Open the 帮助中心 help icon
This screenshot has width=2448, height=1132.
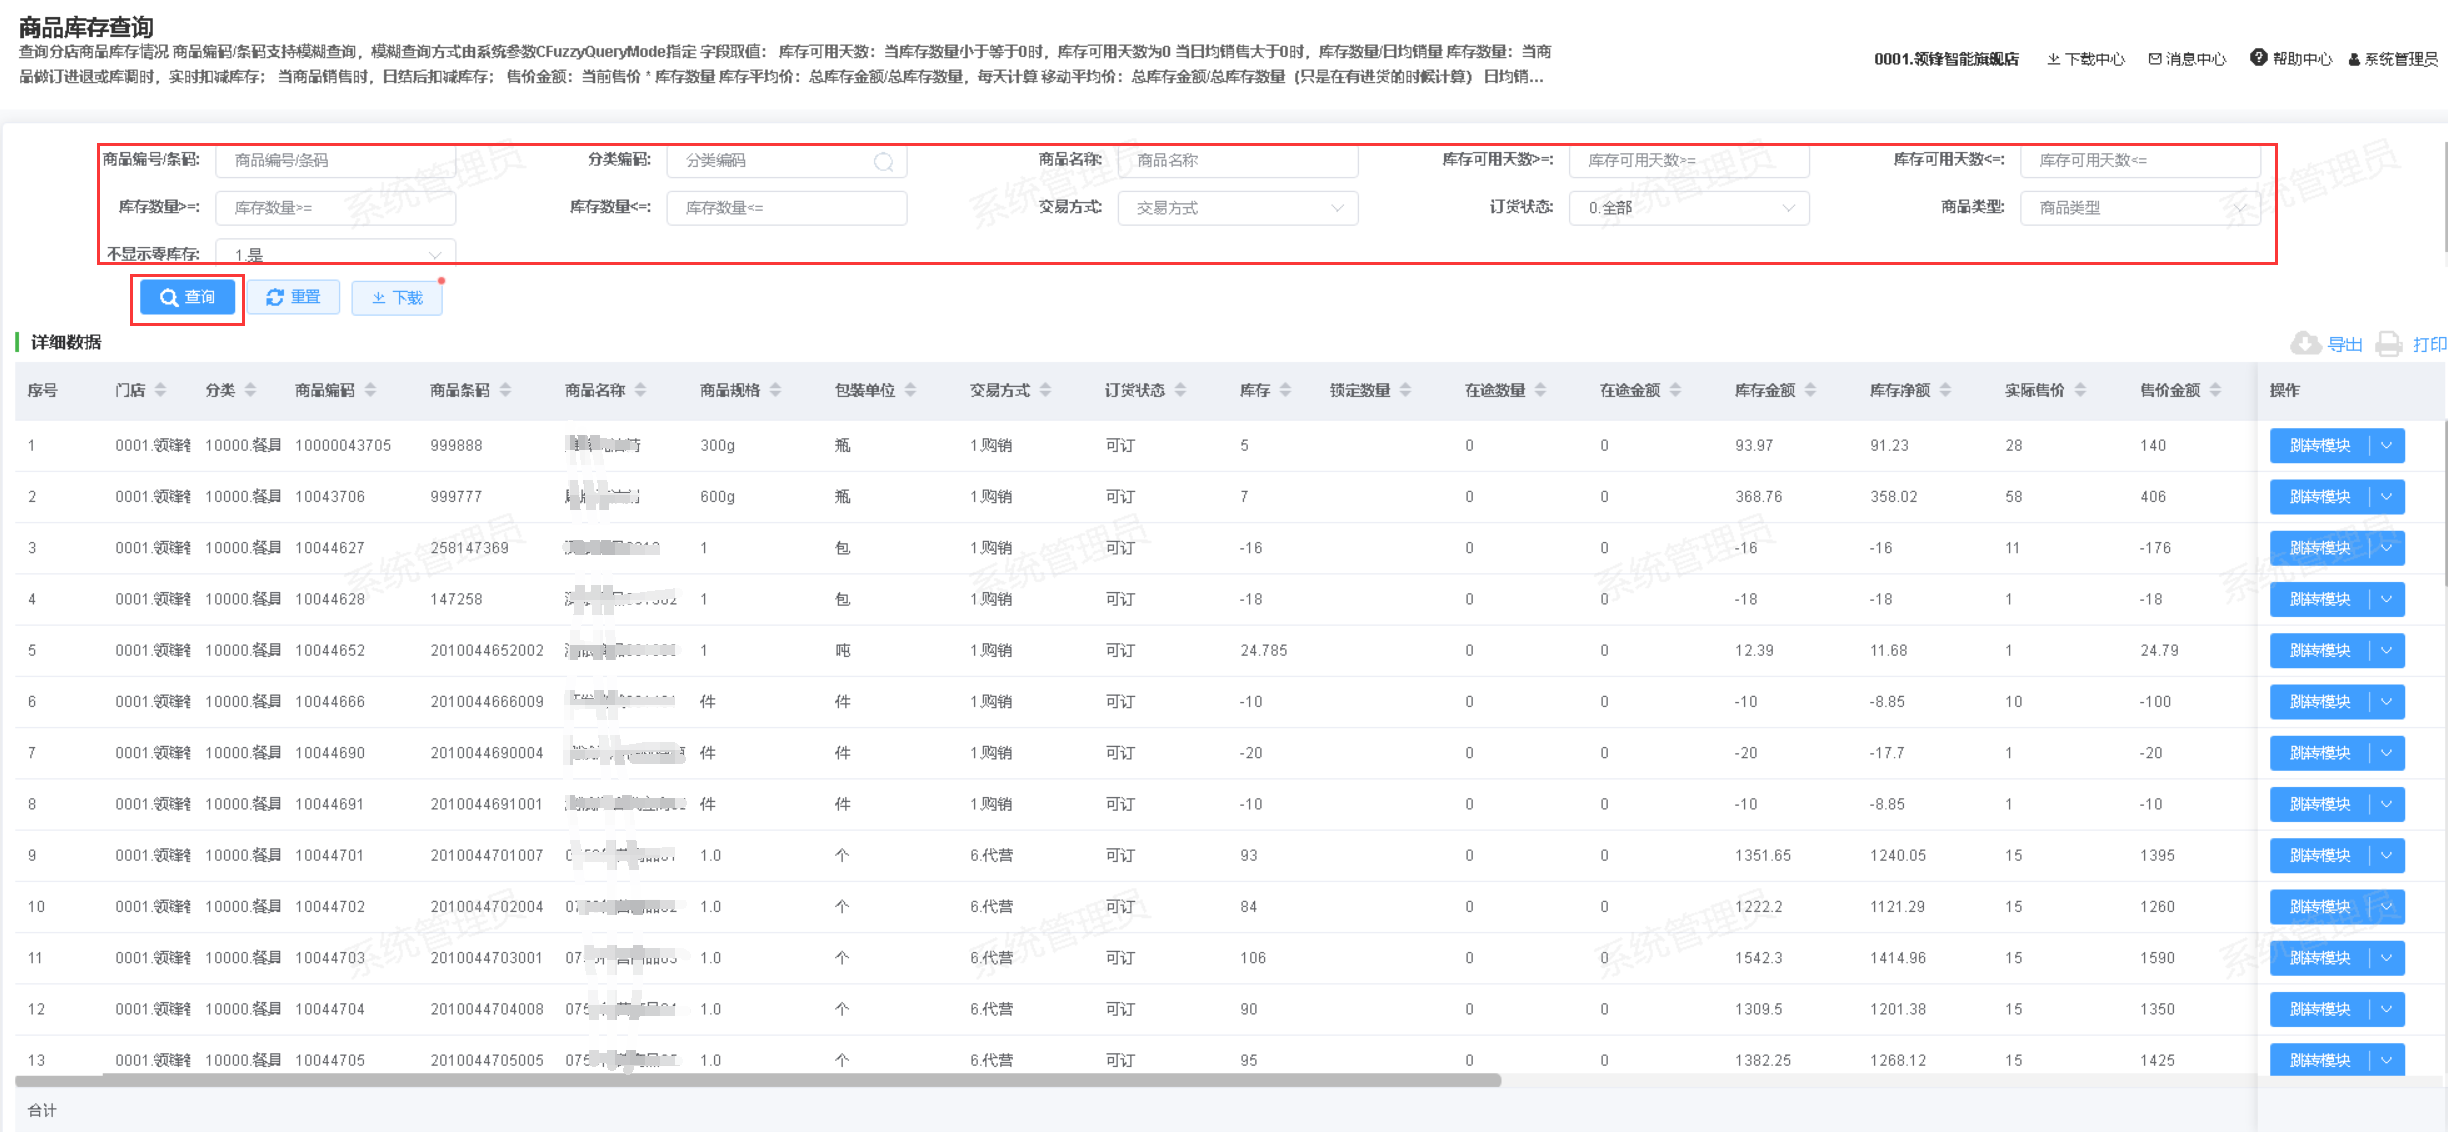[2258, 58]
